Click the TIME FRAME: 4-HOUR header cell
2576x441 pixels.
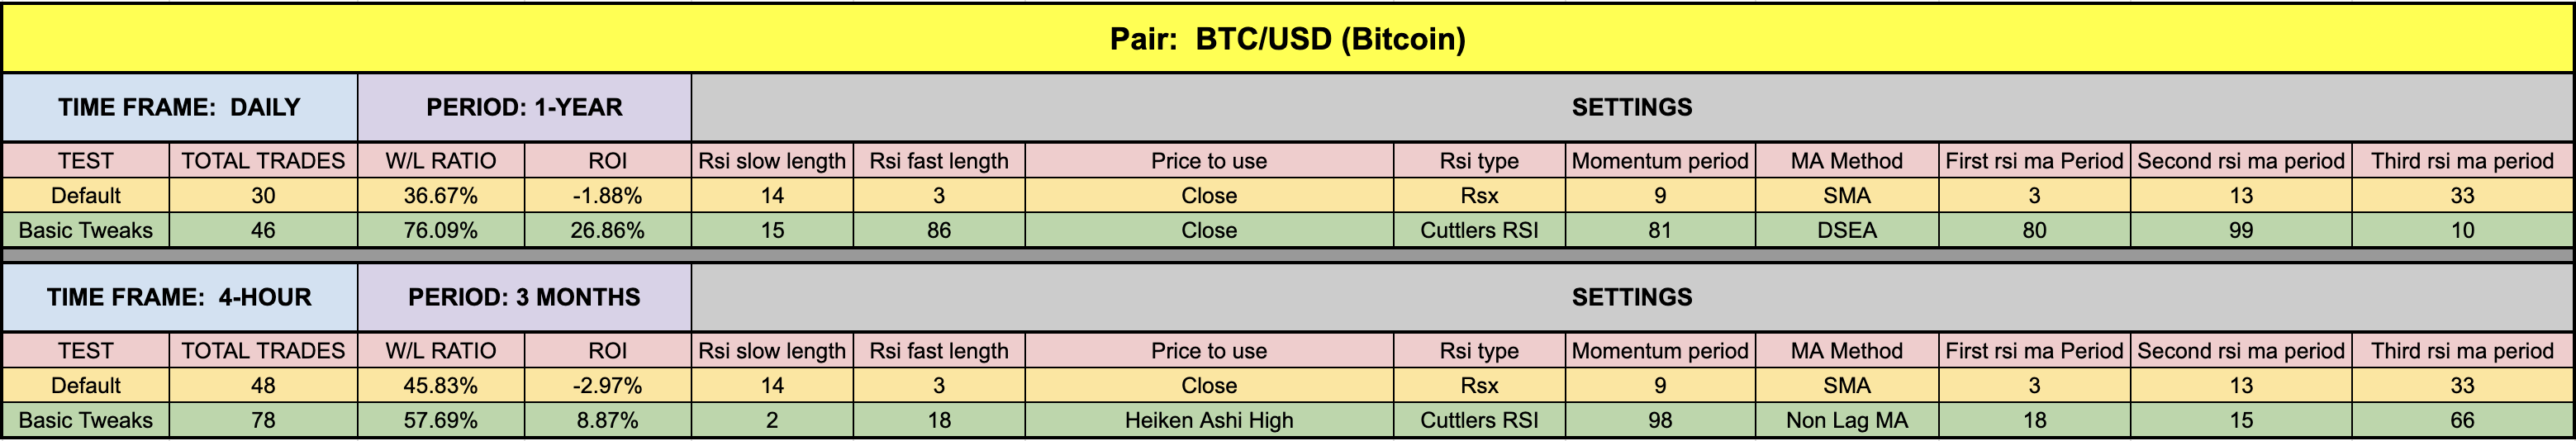[x=179, y=297]
